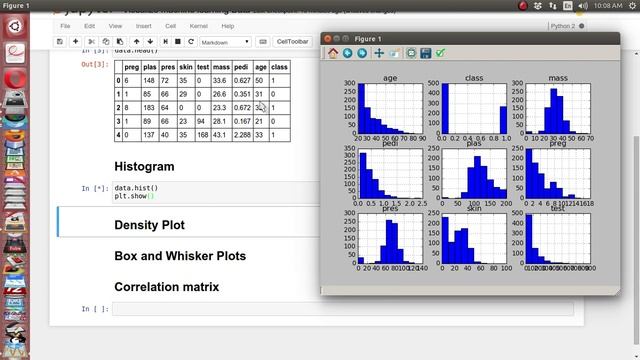
Task: Click the skin histogram subplot
Action: pos(474,238)
